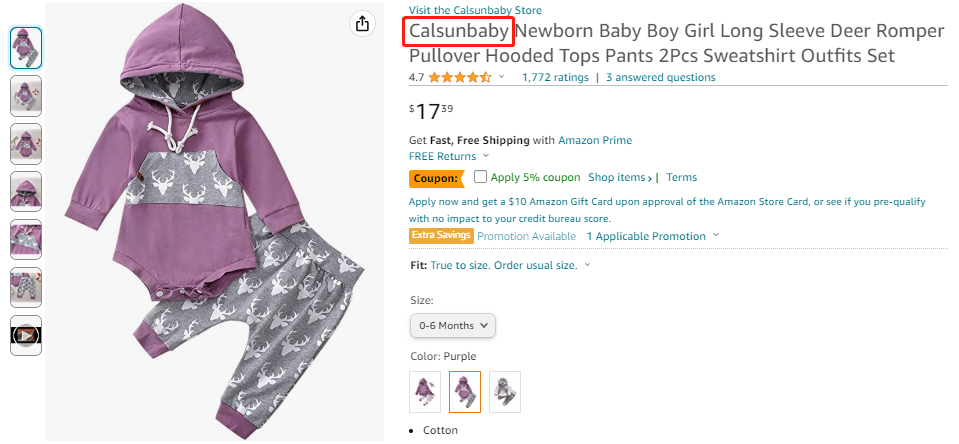Expand the FREE Returns chevron

point(486,156)
